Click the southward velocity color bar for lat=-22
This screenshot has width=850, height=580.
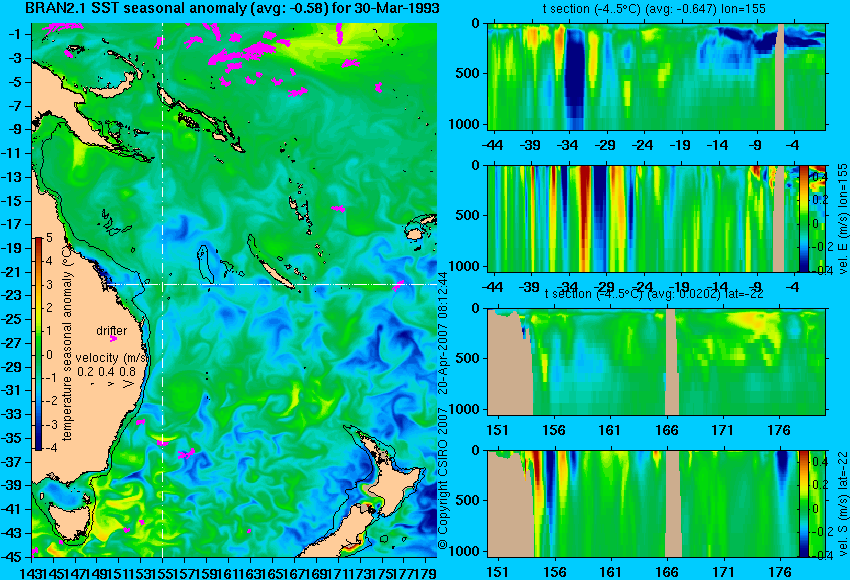(803, 504)
